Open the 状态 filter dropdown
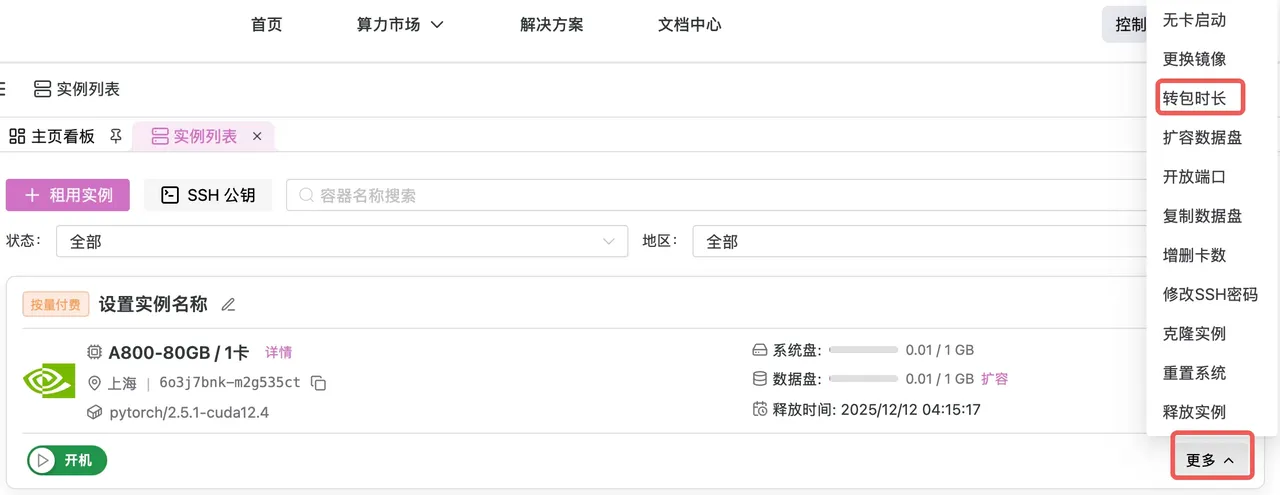 point(342,241)
